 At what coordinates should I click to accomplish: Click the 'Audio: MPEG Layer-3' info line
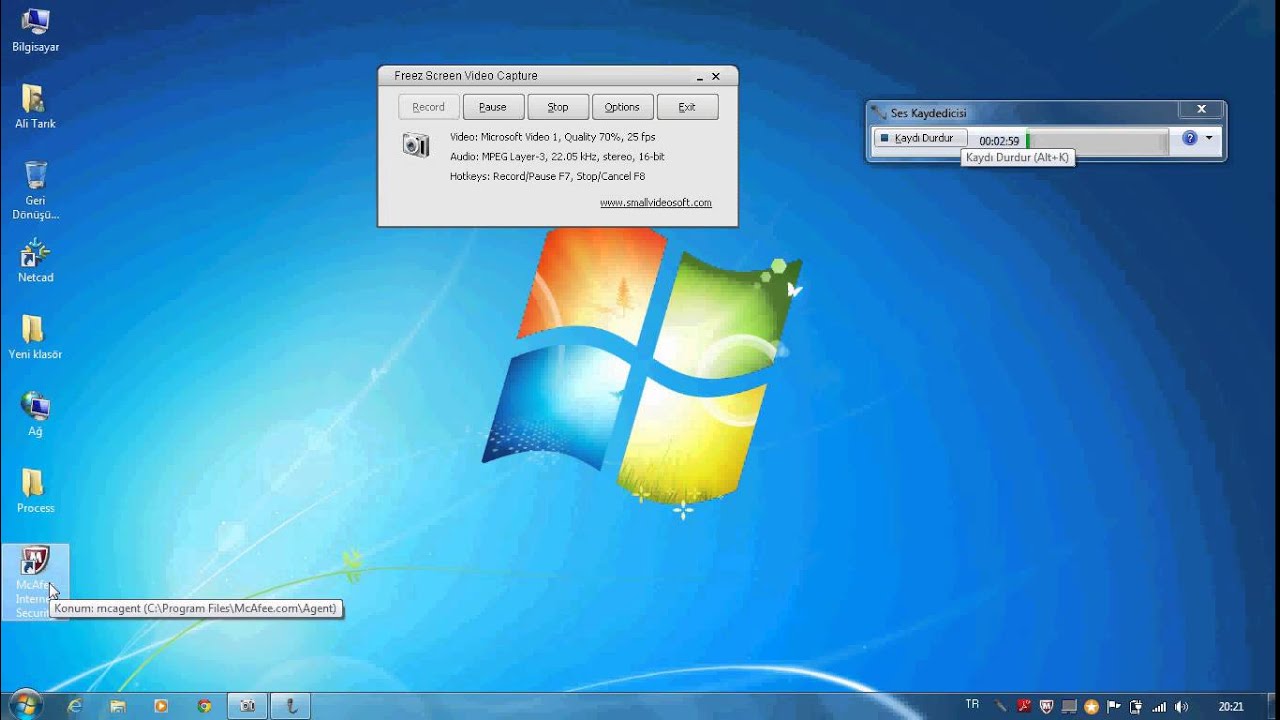pos(557,157)
